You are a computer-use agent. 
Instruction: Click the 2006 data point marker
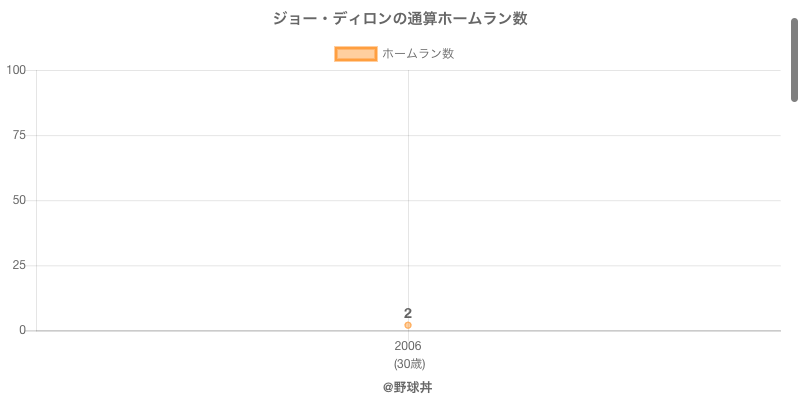408,325
